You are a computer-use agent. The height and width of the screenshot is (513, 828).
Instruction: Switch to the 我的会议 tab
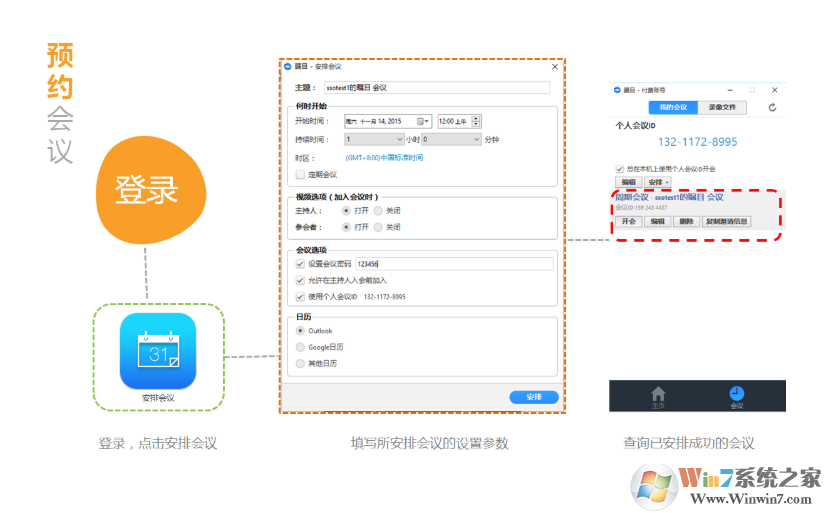[673, 107]
